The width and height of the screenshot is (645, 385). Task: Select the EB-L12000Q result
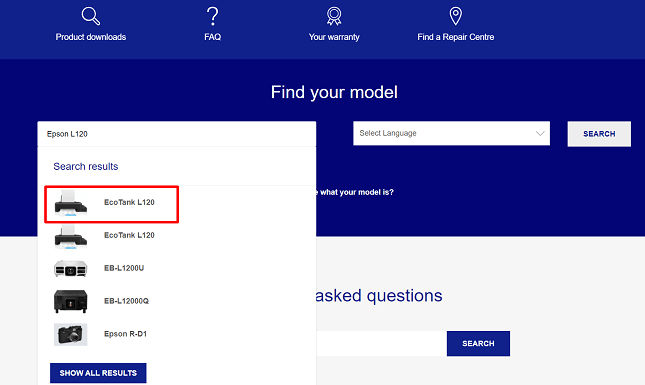coord(126,301)
